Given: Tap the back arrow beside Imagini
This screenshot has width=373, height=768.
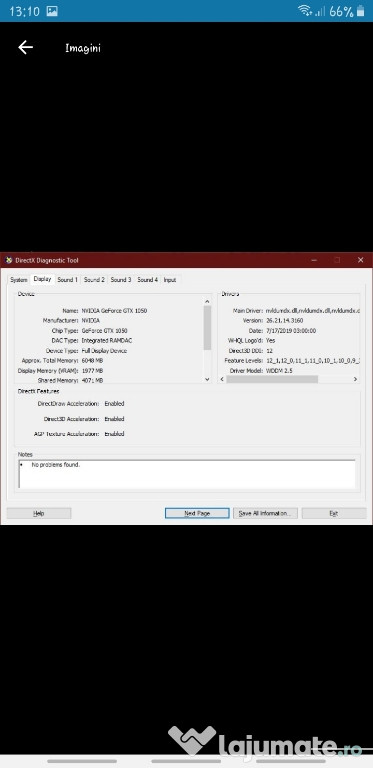Looking at the screenshot, I should [25, 47].
